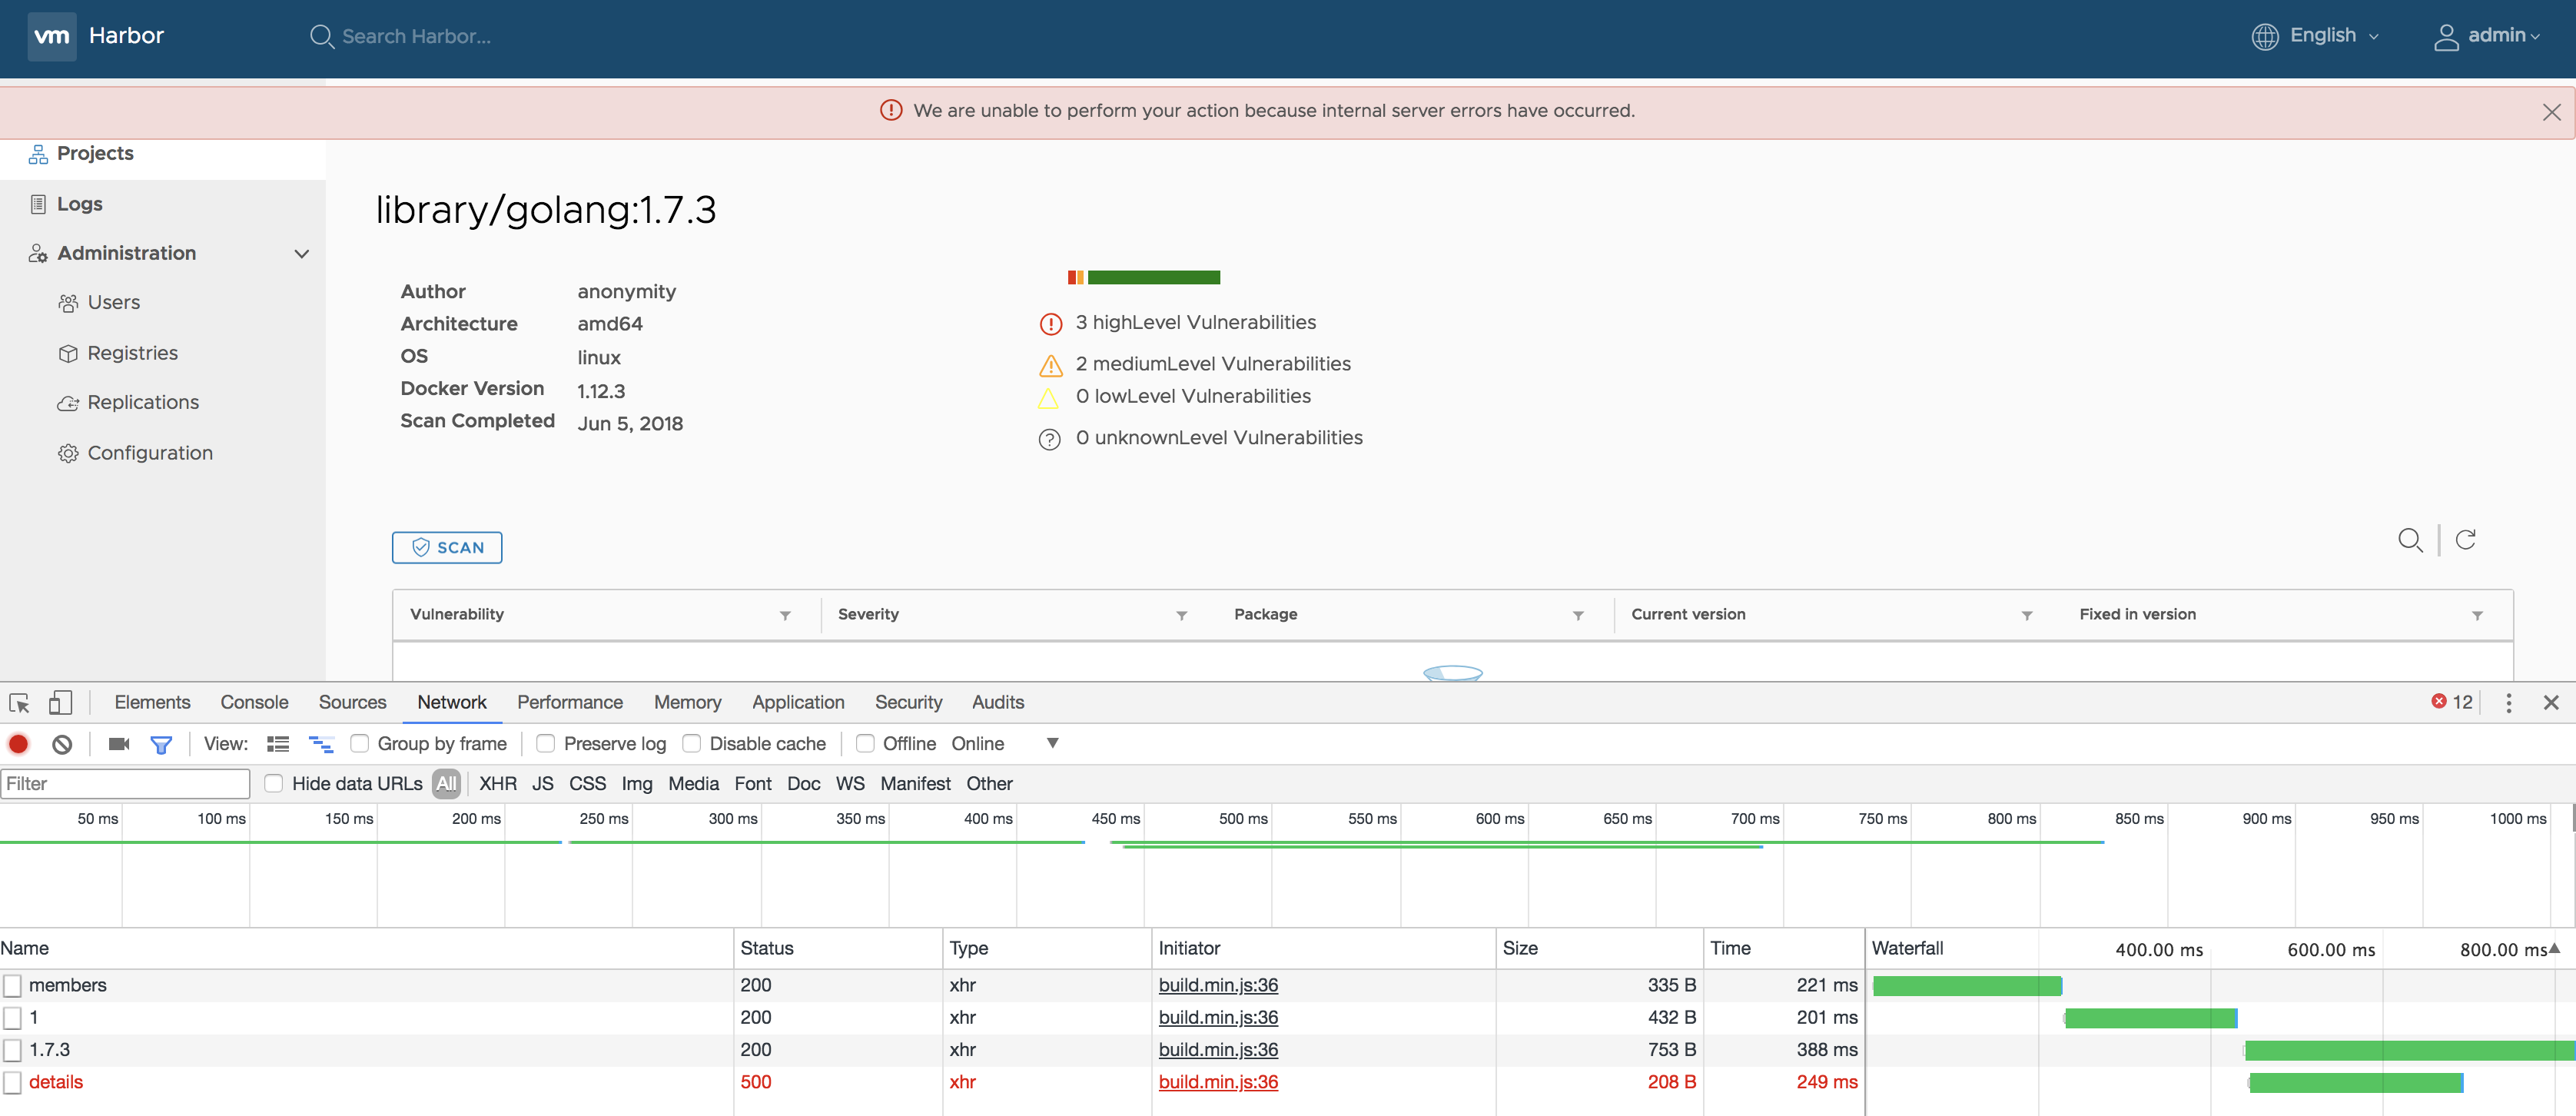
Task: Clear the network log with the clear icon
Action: 62,744
